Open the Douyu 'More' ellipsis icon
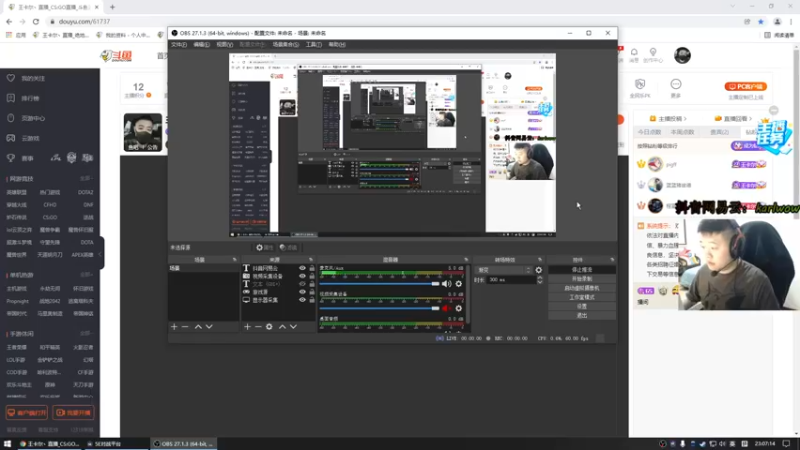This screenshot has height=450, width=800. tap(676, 87)
